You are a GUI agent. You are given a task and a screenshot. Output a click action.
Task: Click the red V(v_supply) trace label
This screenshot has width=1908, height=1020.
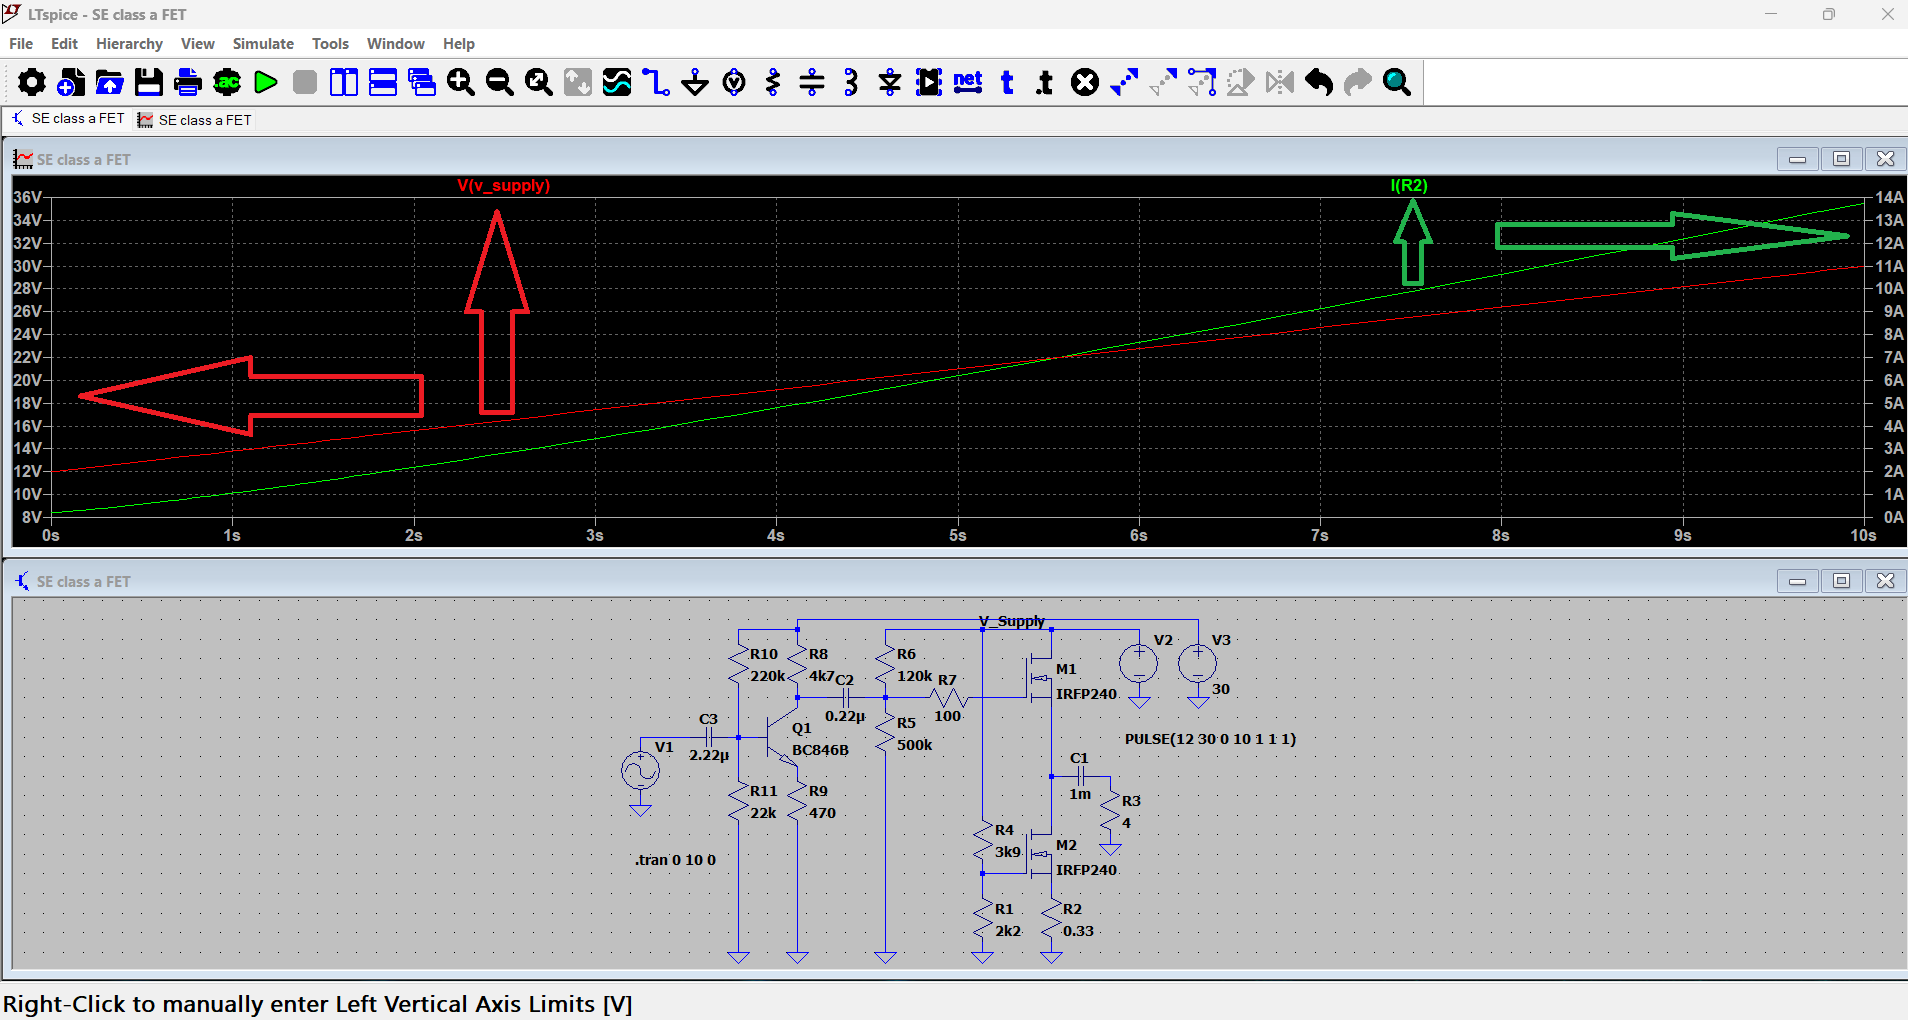[x=504, y=186]
